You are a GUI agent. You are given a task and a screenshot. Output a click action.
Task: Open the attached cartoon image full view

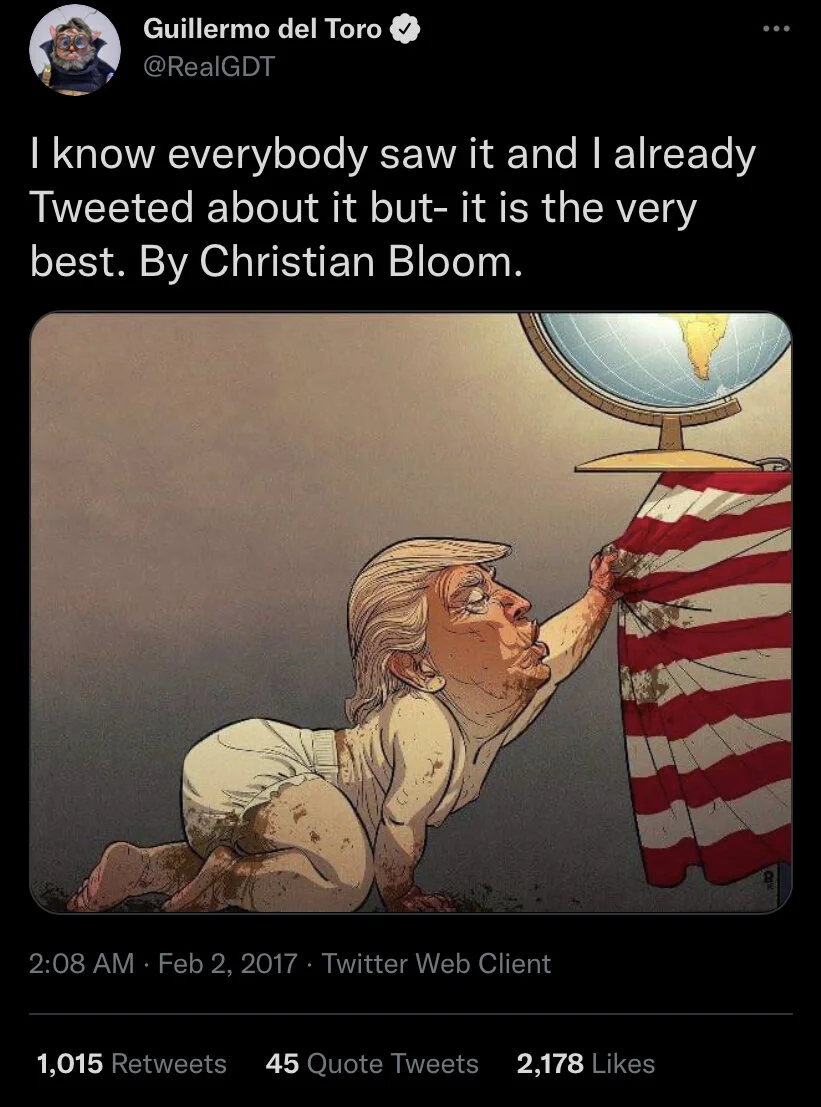point(410,612)
